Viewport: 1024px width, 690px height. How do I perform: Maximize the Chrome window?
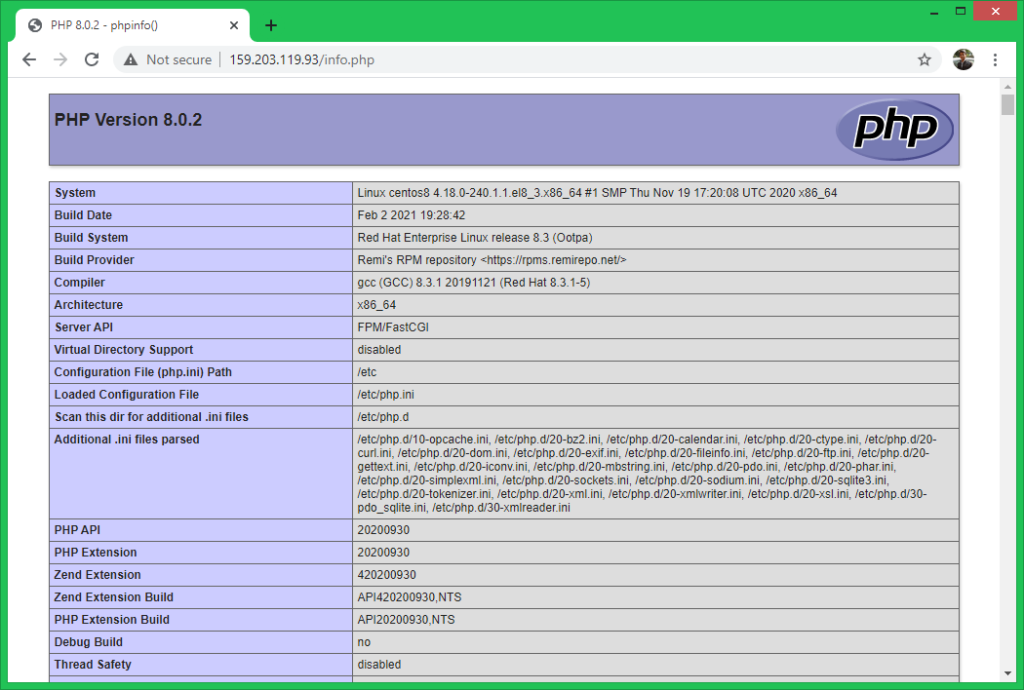958,11
